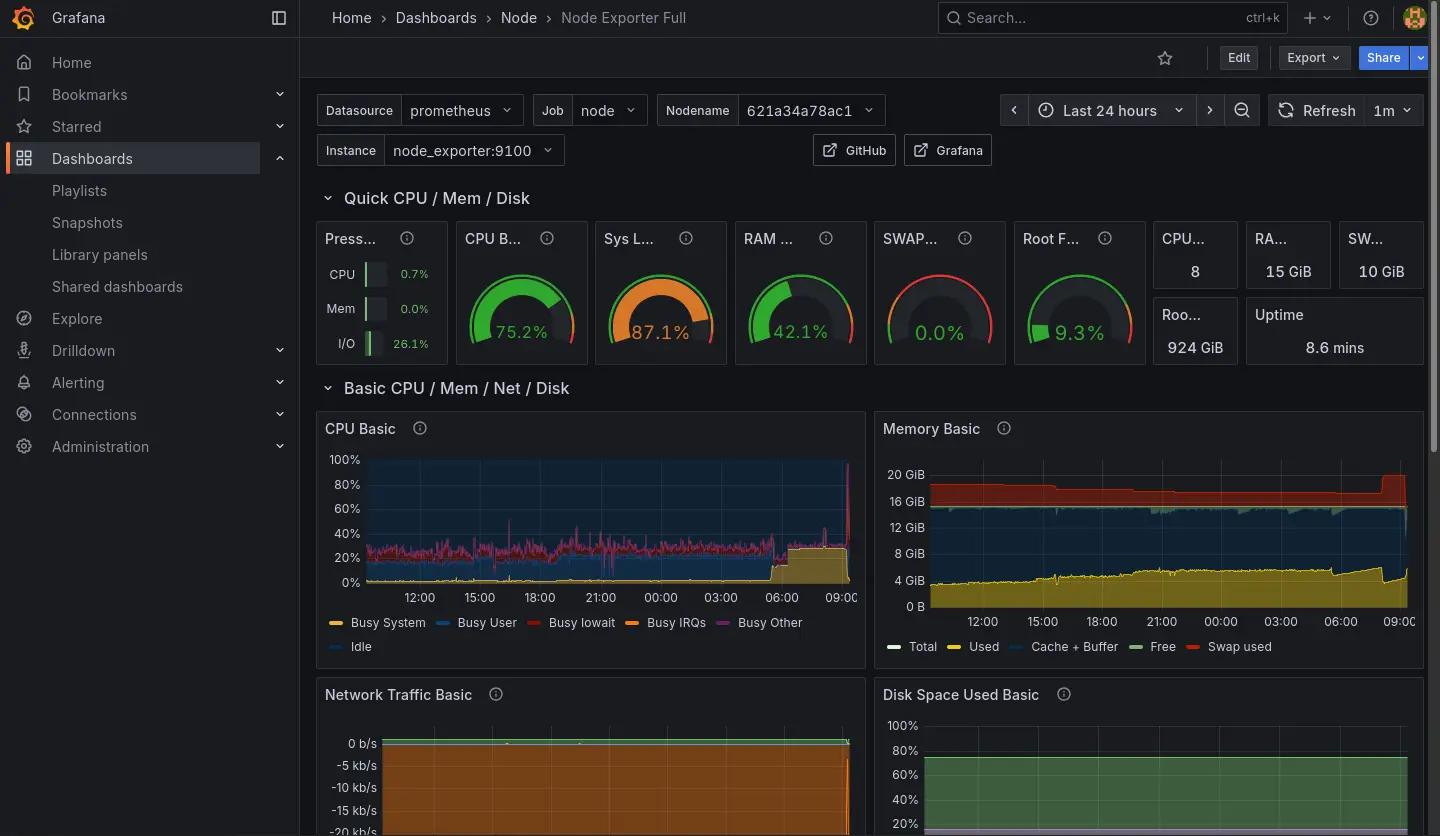Open the help question mark icon

(x=1371, y=18)
